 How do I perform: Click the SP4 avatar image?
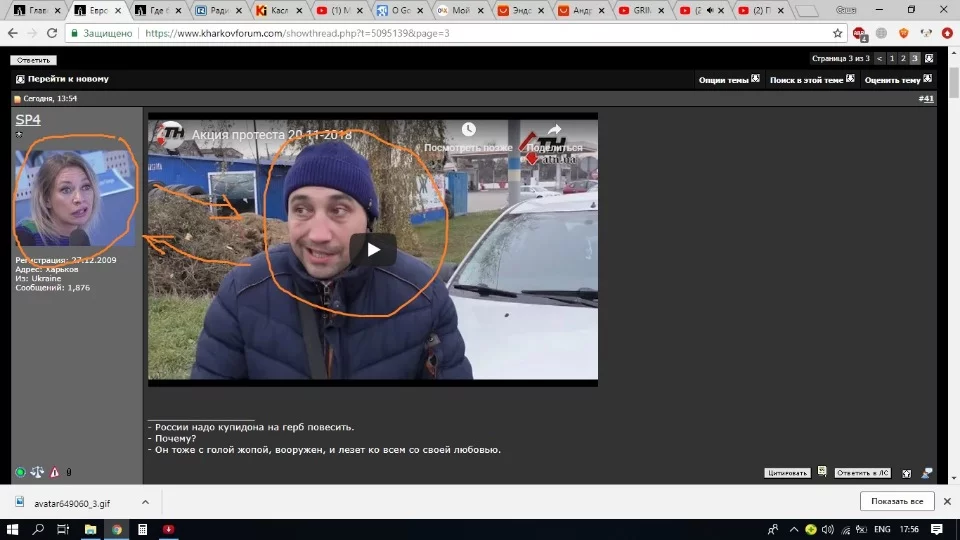click(x=75, y=198)
